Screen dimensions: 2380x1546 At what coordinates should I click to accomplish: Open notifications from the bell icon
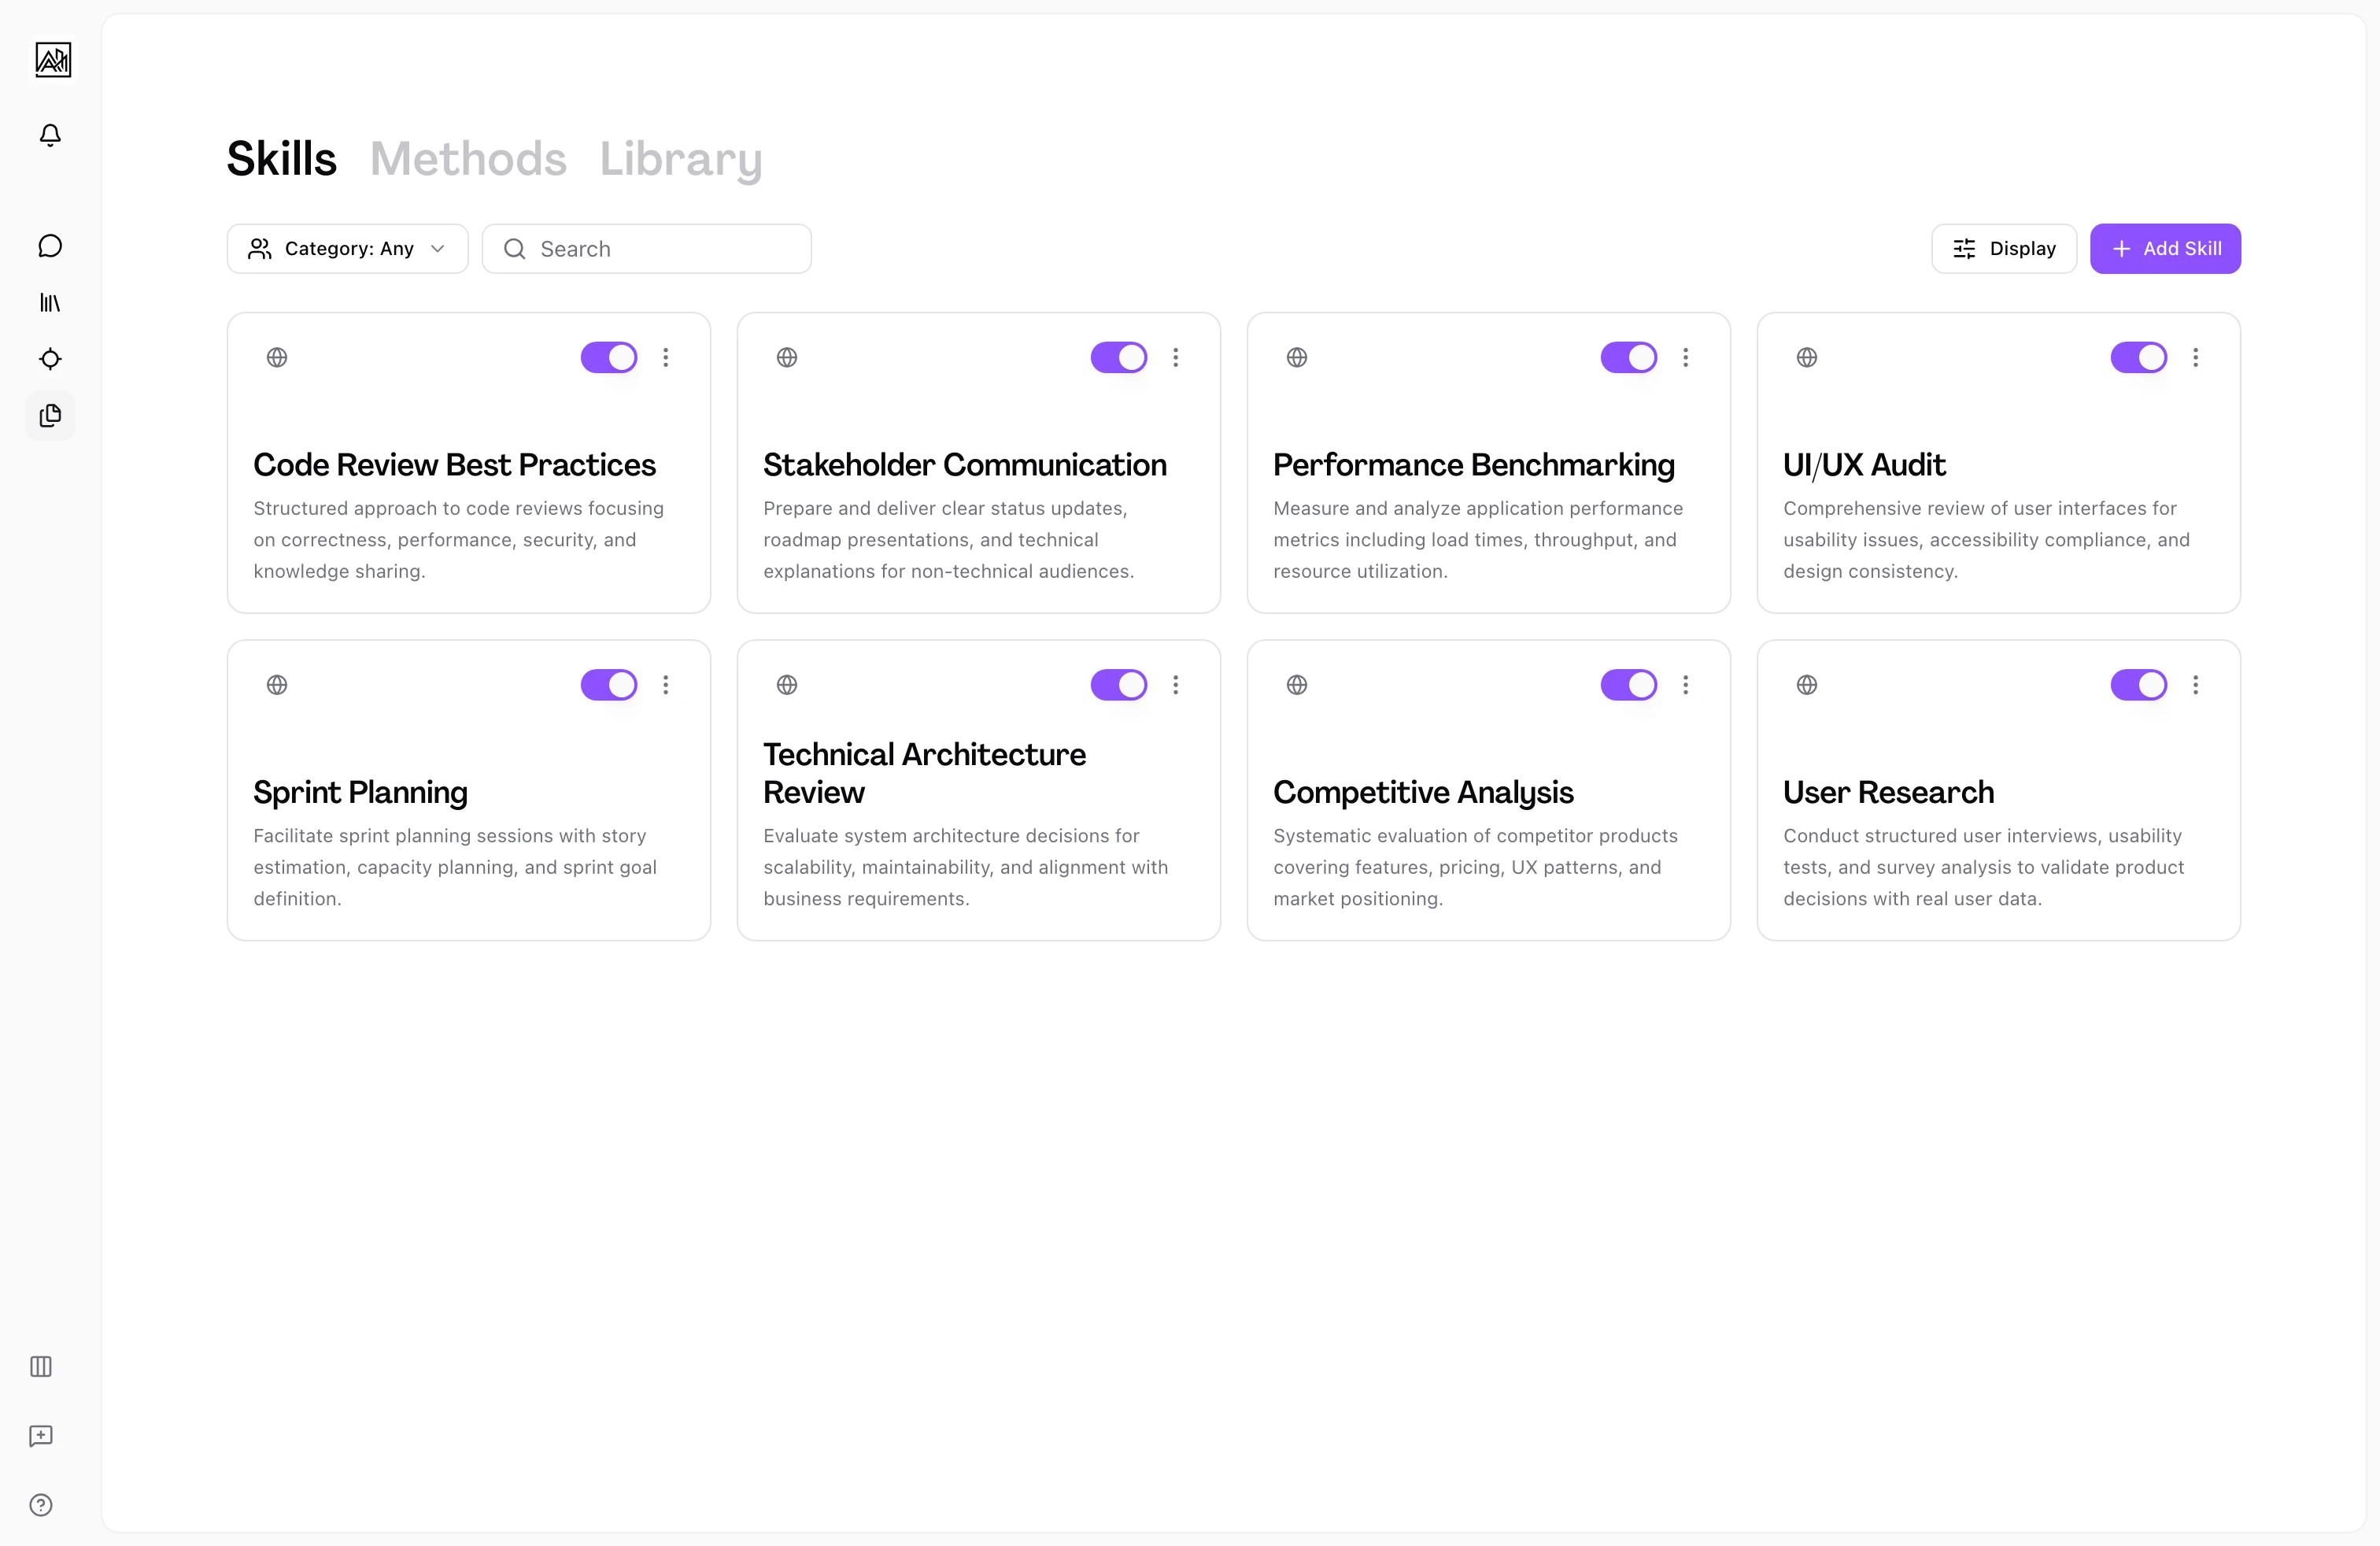[50, 135]
